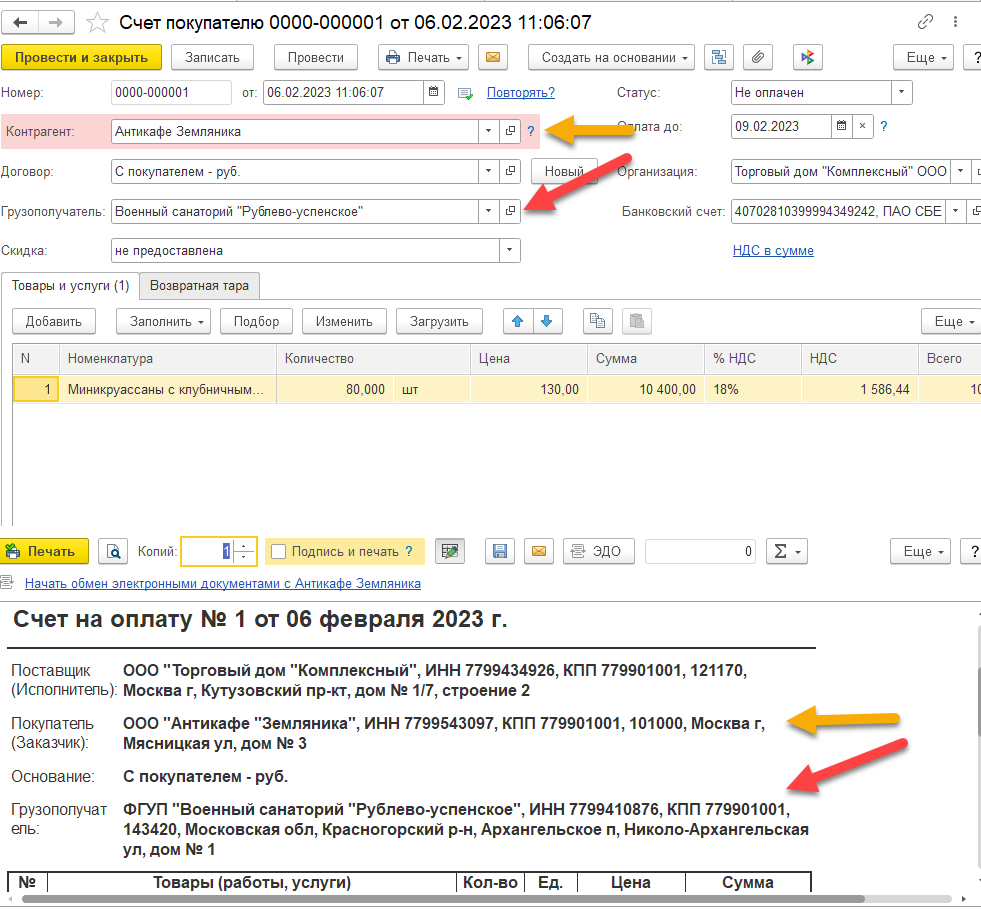This screenshot has width=981, height=909.
Task: Open help question mark next to Контрагент
Action: click(x=531, y=131)
